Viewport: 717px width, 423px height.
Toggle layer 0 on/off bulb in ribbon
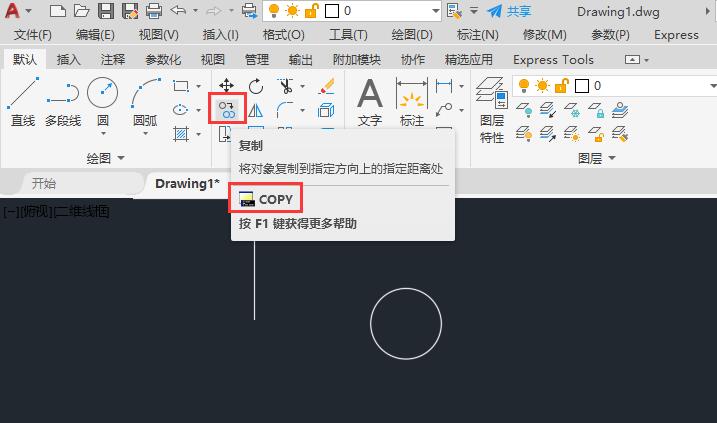524,86
